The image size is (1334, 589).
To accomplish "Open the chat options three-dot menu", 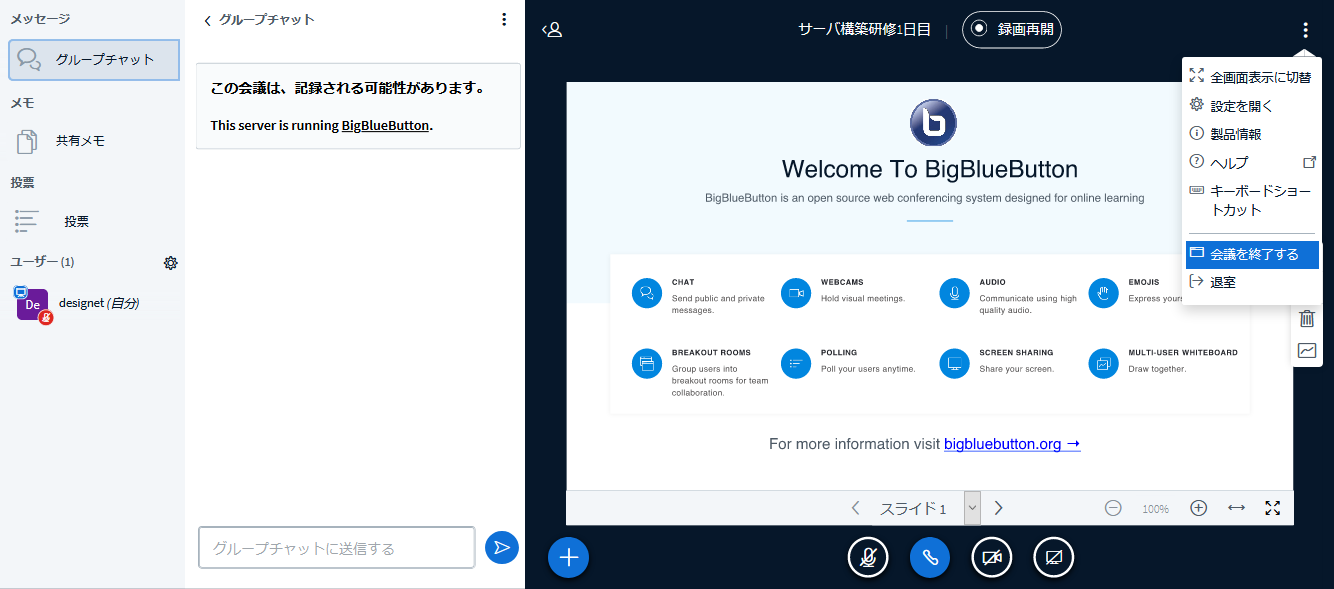I will click(503, 19).
